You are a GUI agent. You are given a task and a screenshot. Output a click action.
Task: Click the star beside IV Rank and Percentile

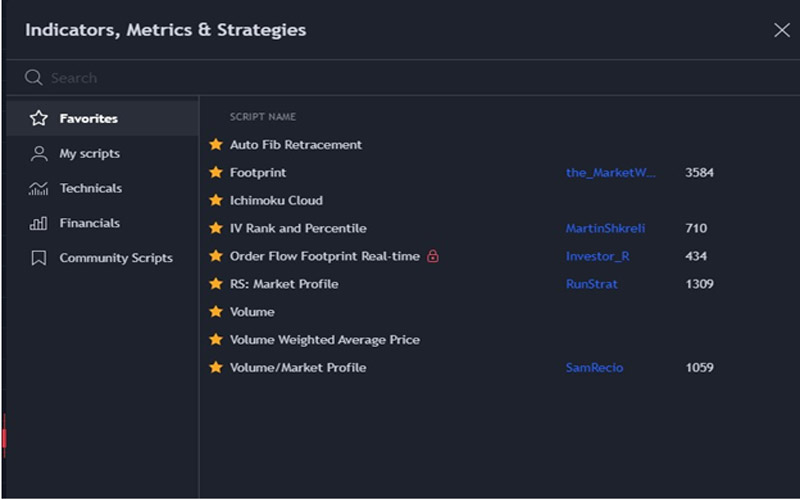[x=215, y=229]
